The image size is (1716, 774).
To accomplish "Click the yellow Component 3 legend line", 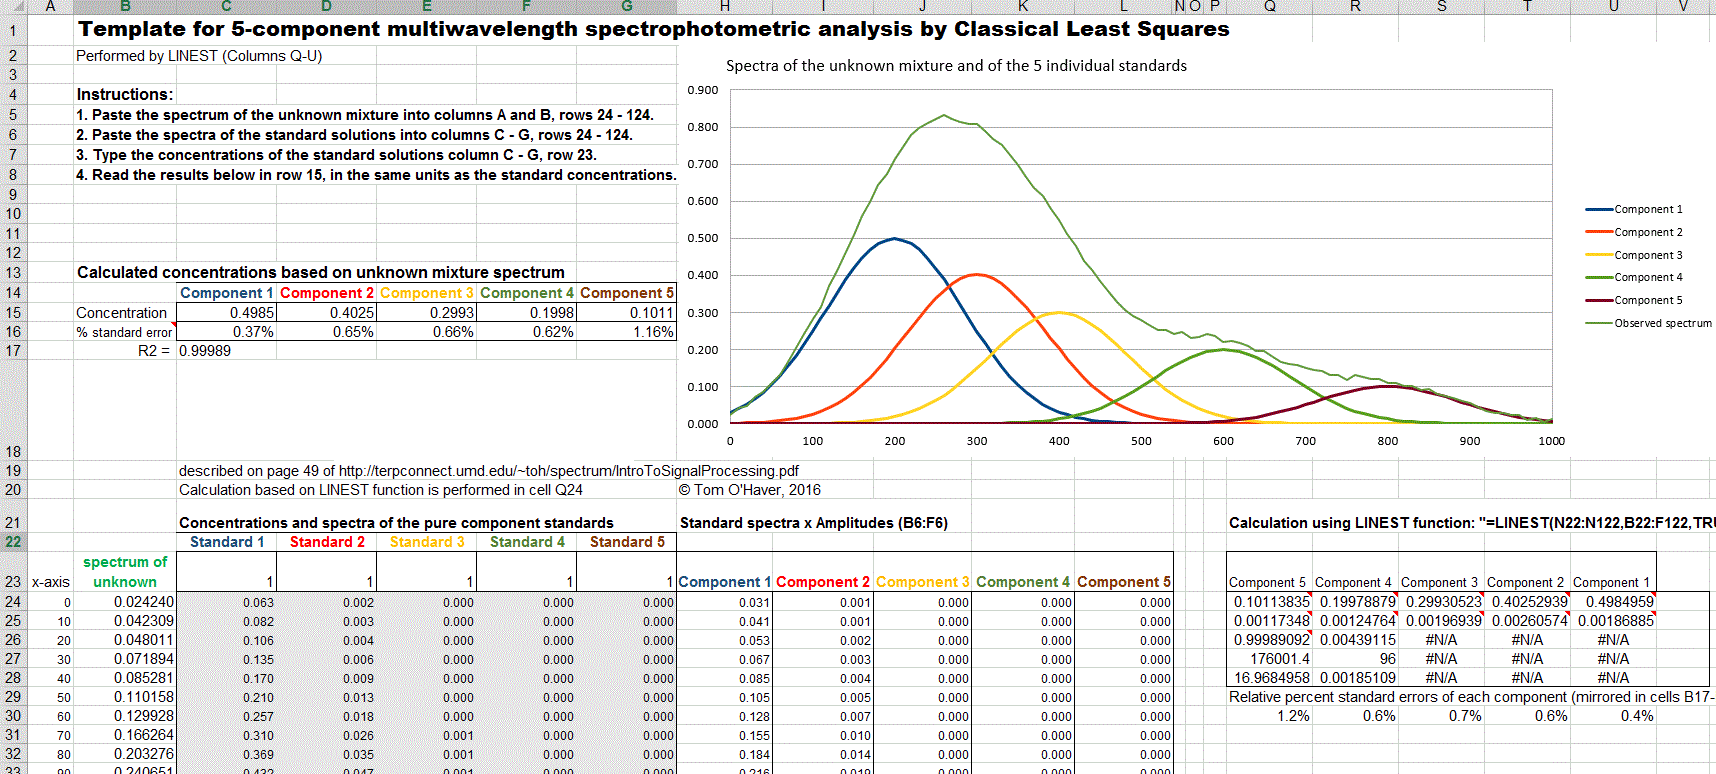I will pyautogui.click(x=1599, y=255).
